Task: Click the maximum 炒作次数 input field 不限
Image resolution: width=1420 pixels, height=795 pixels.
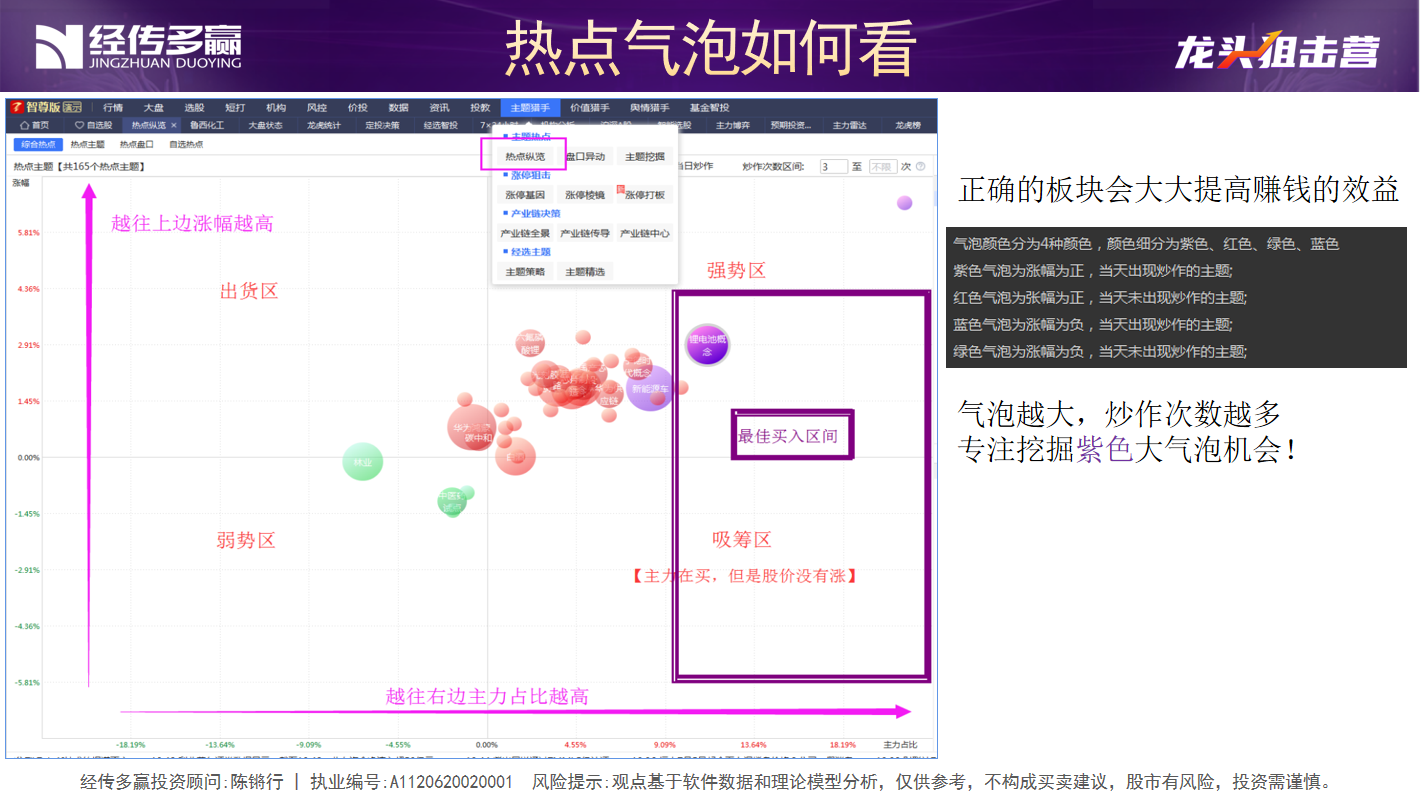Action: (883, 166)
